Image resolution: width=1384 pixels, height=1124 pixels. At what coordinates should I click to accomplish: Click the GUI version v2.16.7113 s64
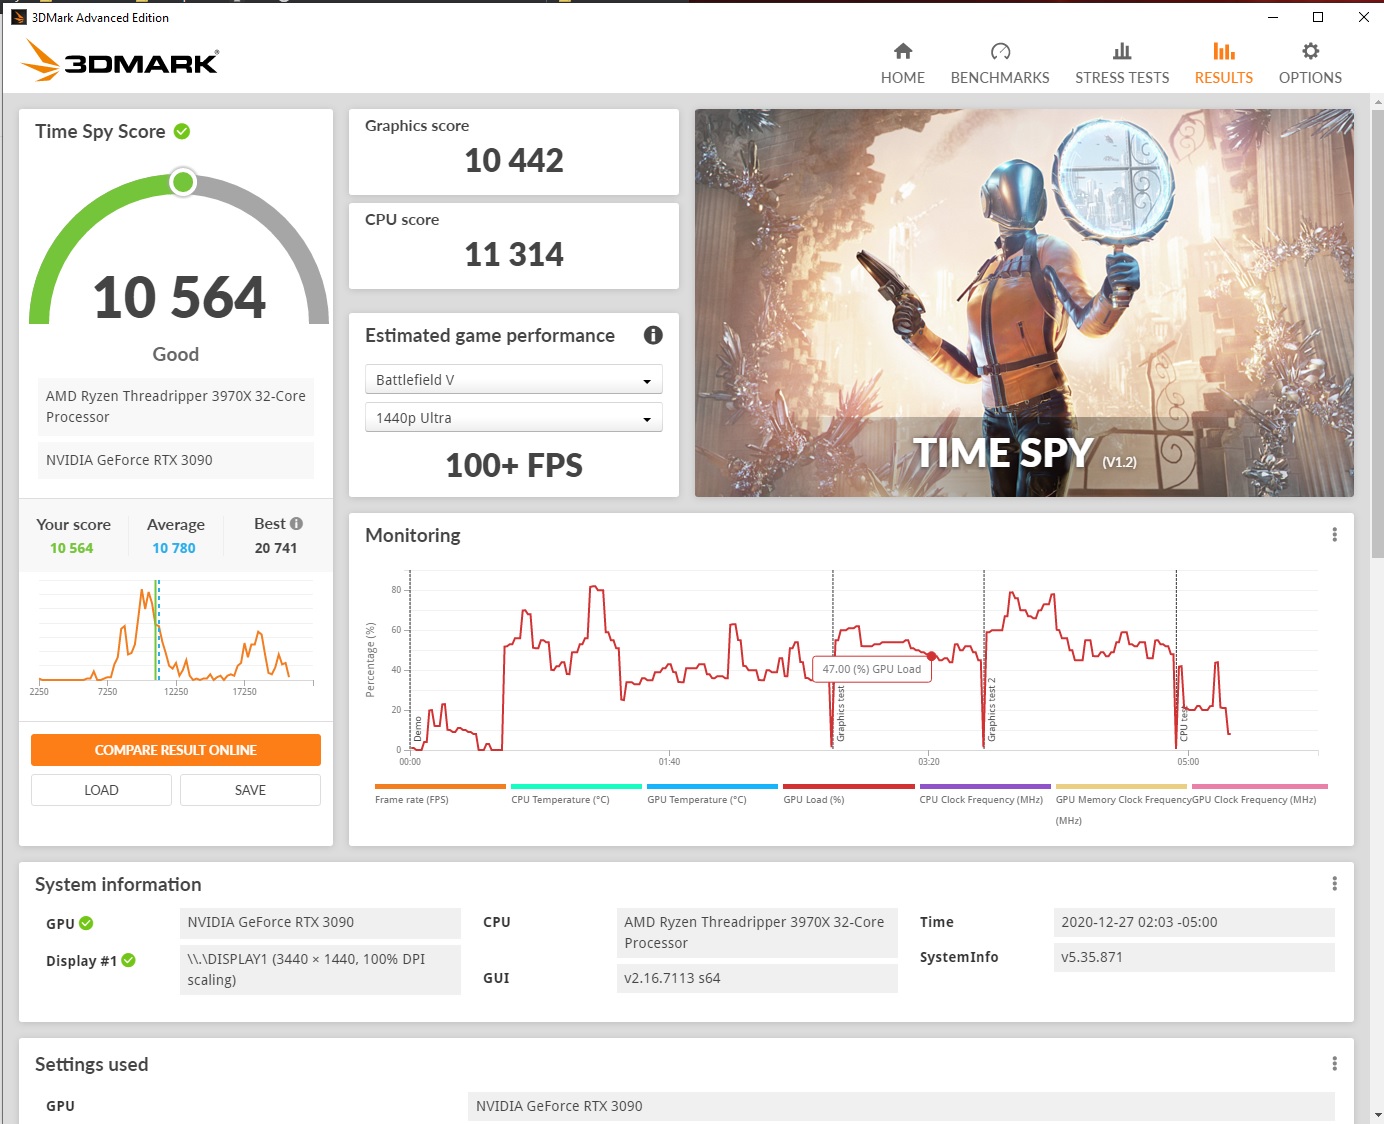click(757, 978)
